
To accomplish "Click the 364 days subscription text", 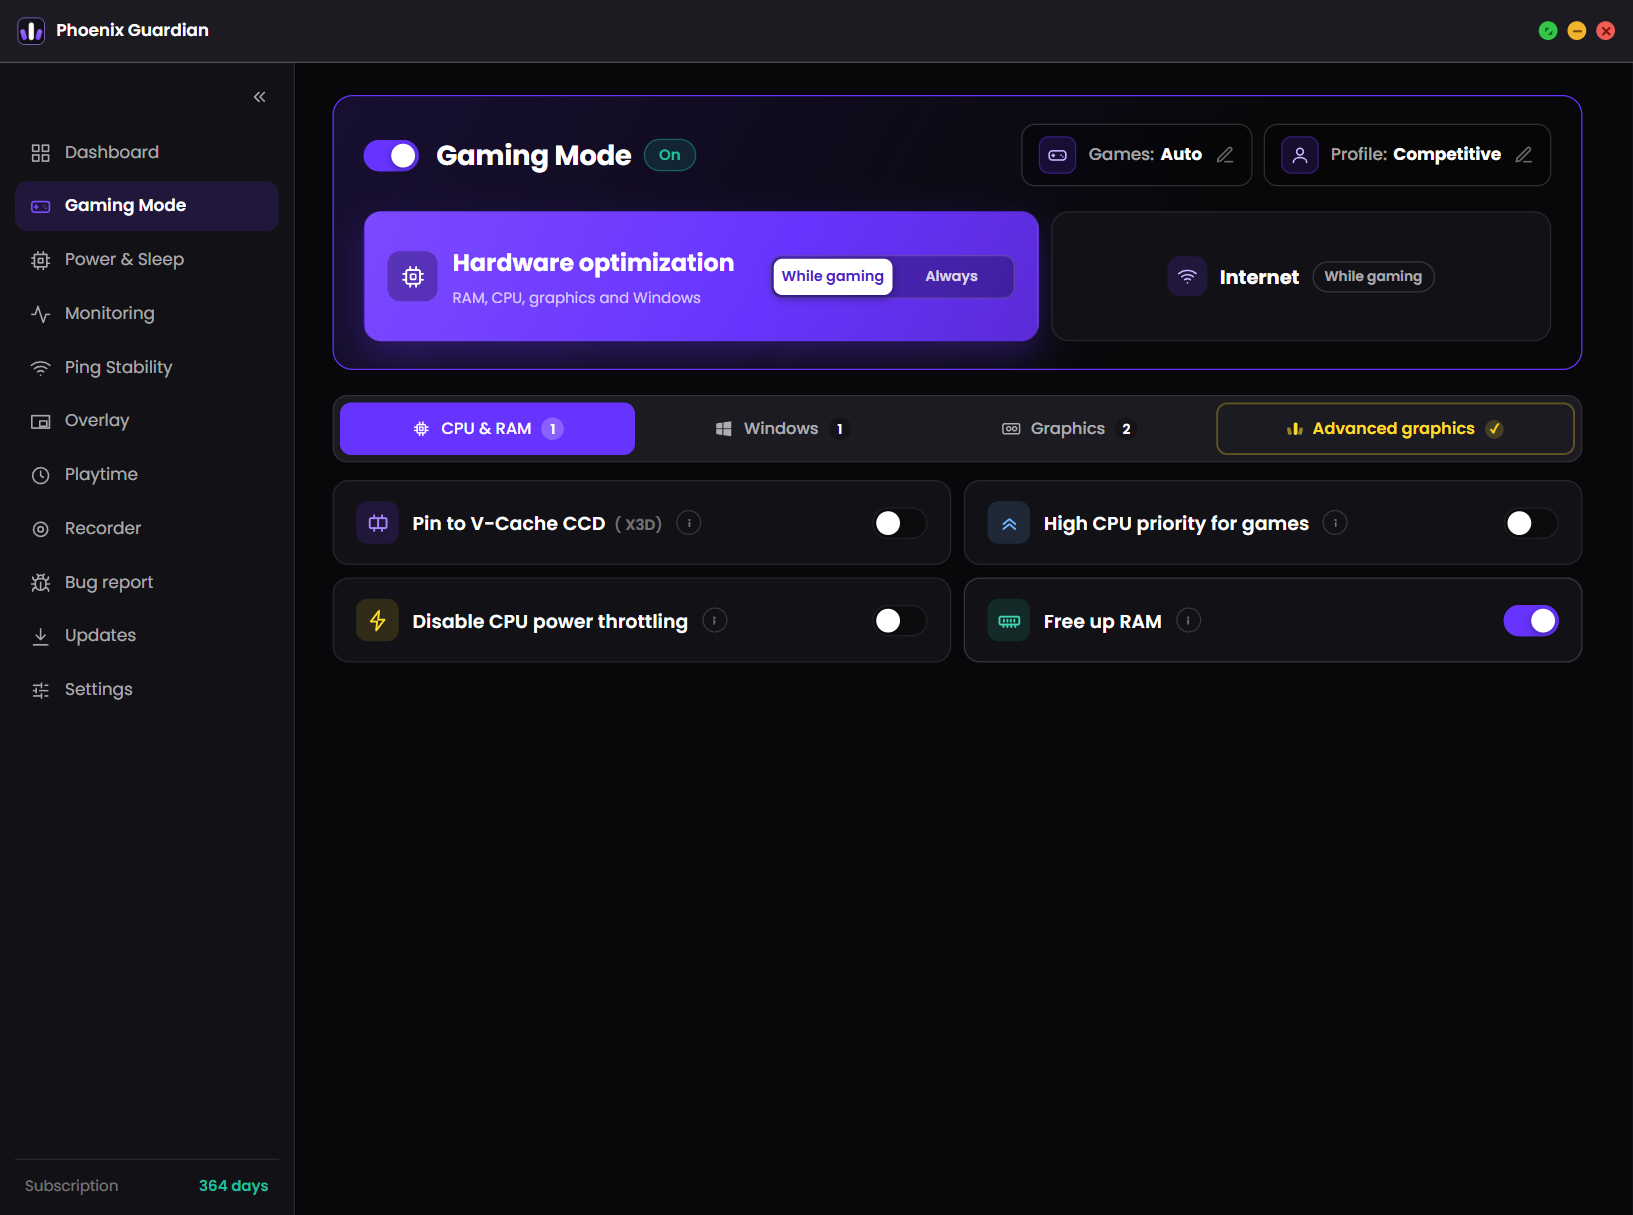I will (x=234, y=1186).
